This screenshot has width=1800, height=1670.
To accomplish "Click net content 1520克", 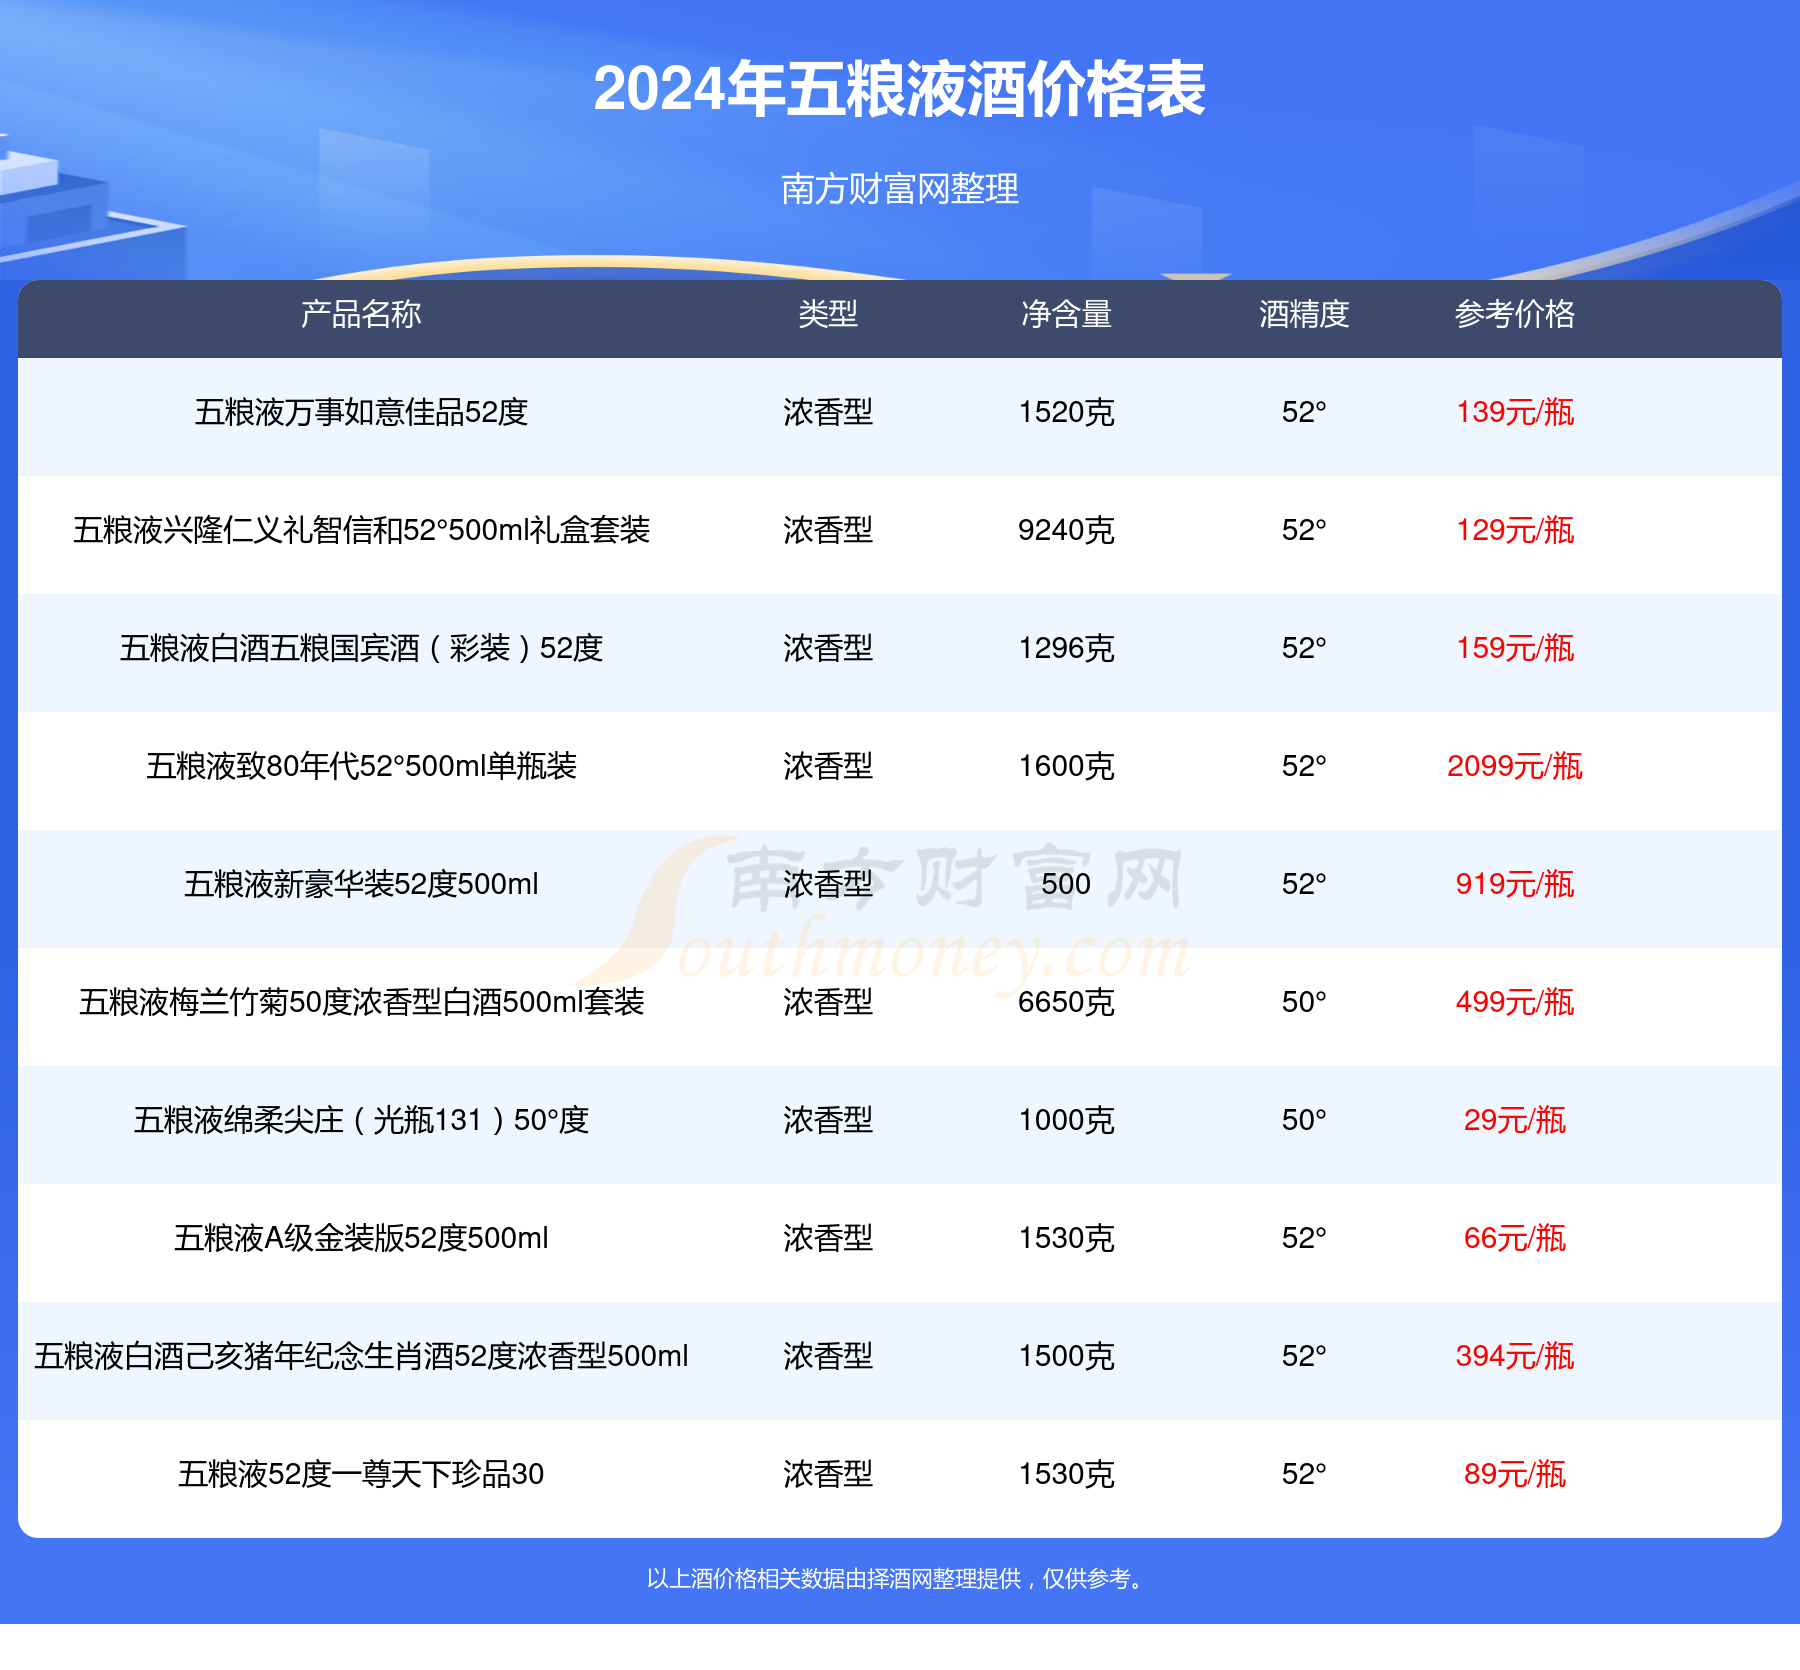I will (x=1066, y=412).
